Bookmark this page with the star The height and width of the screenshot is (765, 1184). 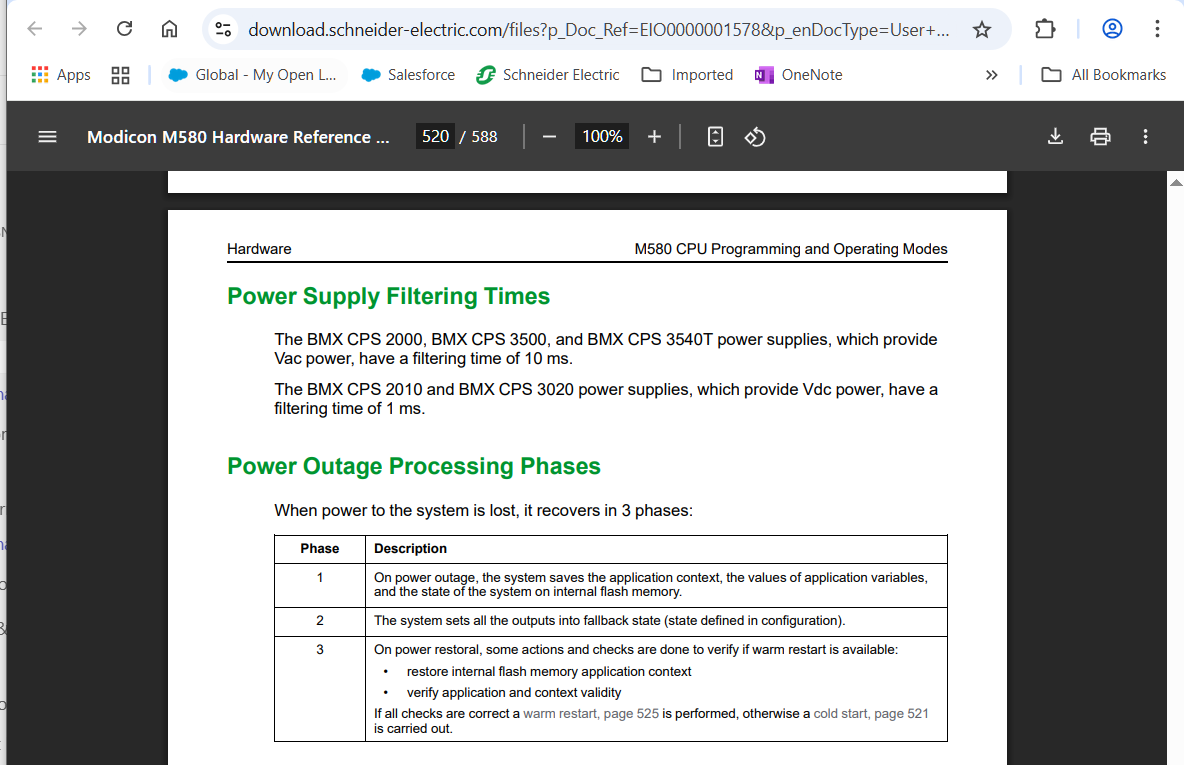click(x=982, y=29)
